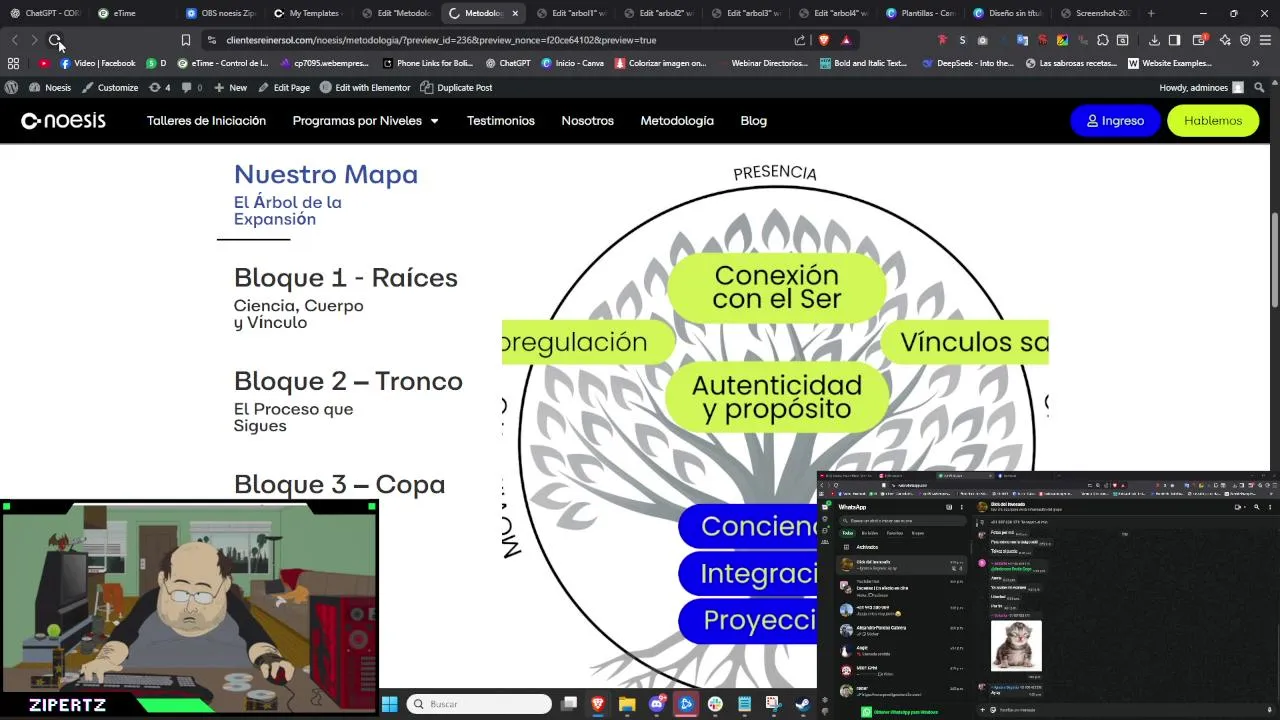1280x720 pixels.
Task: Select Bloque 1 - Raíces heading
Action: tap(346, 277)
